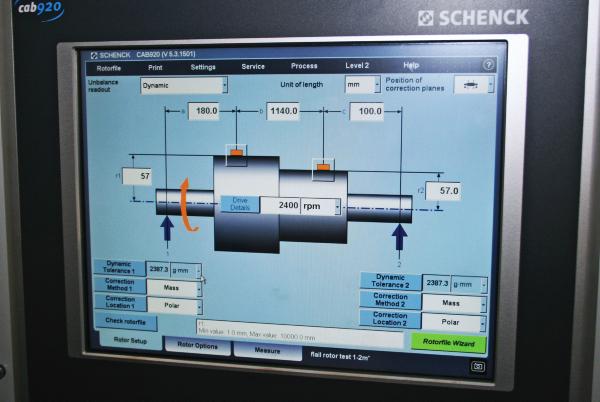The image size is (600, 402).
Task: Launch the green Rotorfile Wizard button
Action: pos(448,341)
